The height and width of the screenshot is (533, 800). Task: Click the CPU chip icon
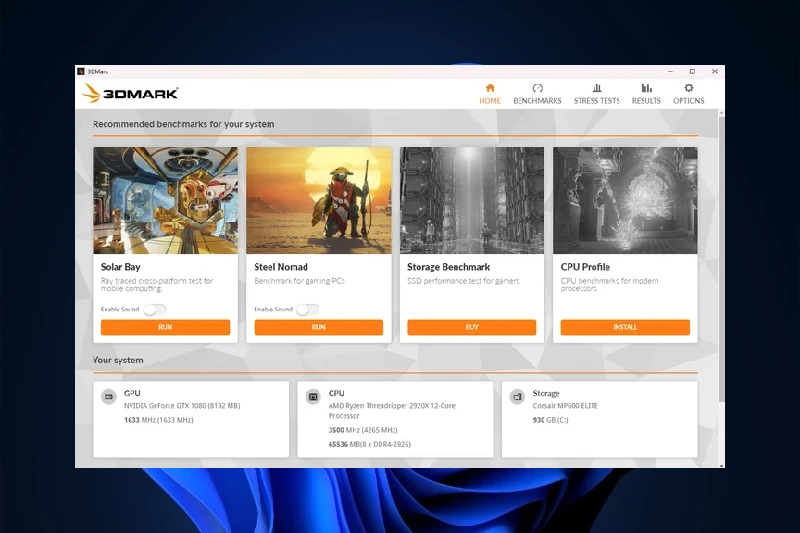pos(313,396)
